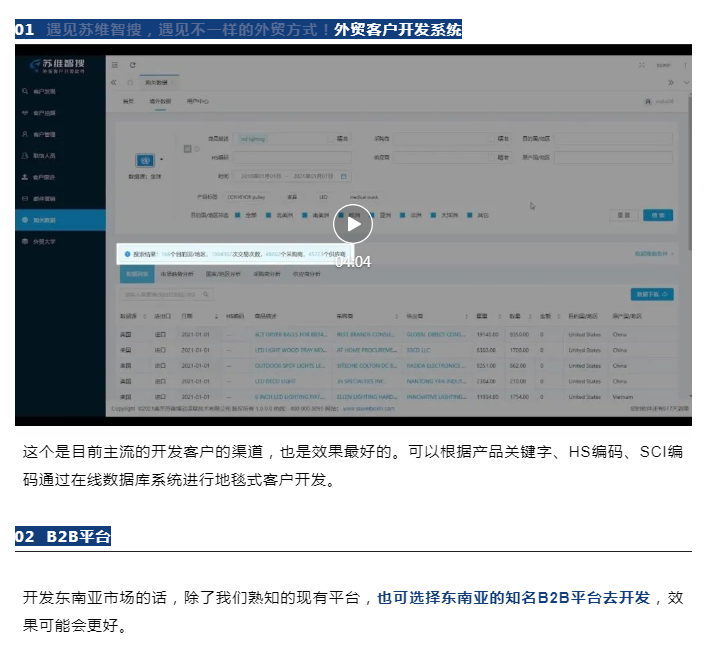709x655 pixels.
Task: Select the 'CONVEYOR pulley' product tag
Action: pos(246,197)
